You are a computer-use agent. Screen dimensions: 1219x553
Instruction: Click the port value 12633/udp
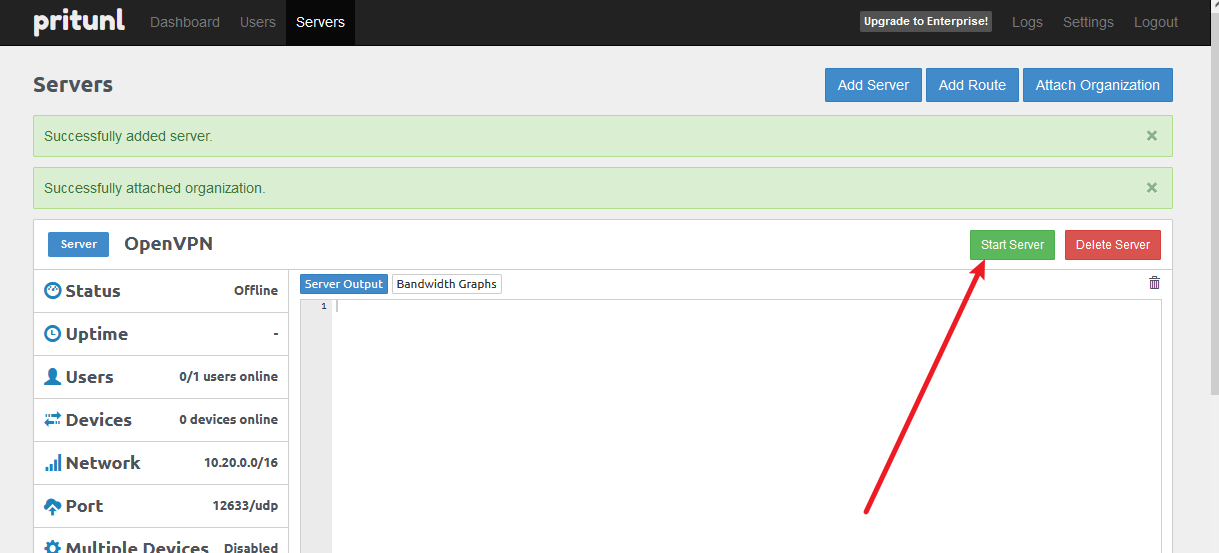245,506
